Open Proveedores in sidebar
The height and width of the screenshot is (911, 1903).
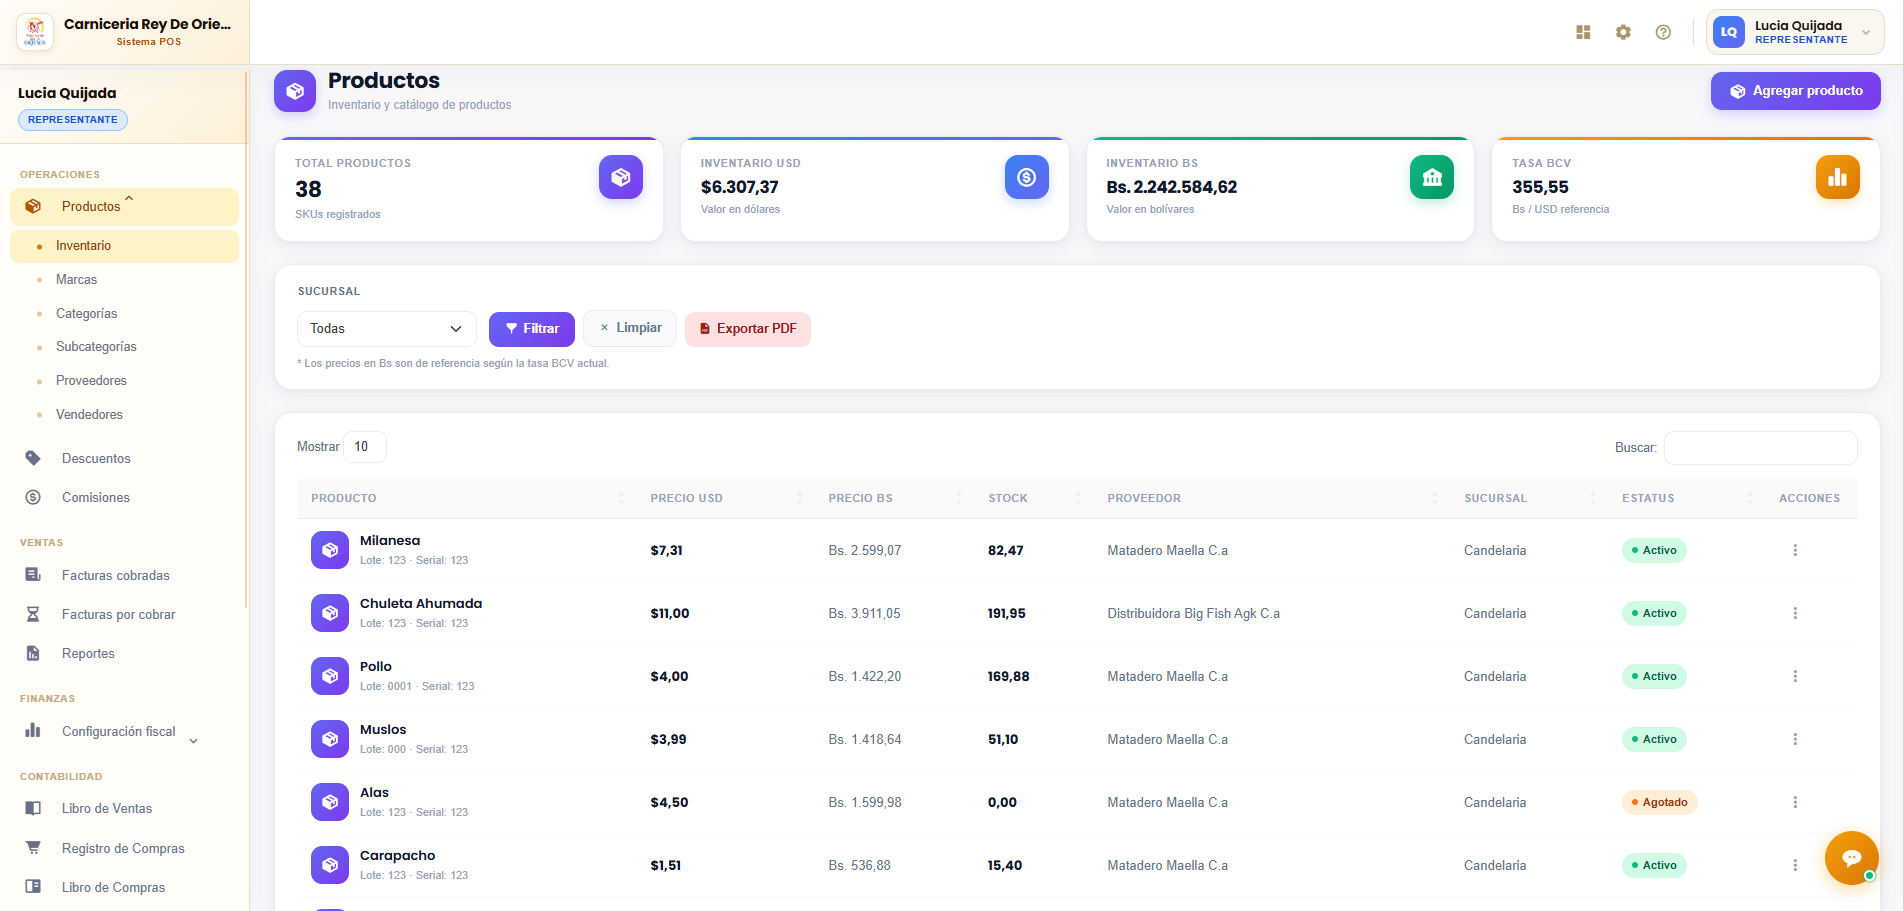click(91, 381)
